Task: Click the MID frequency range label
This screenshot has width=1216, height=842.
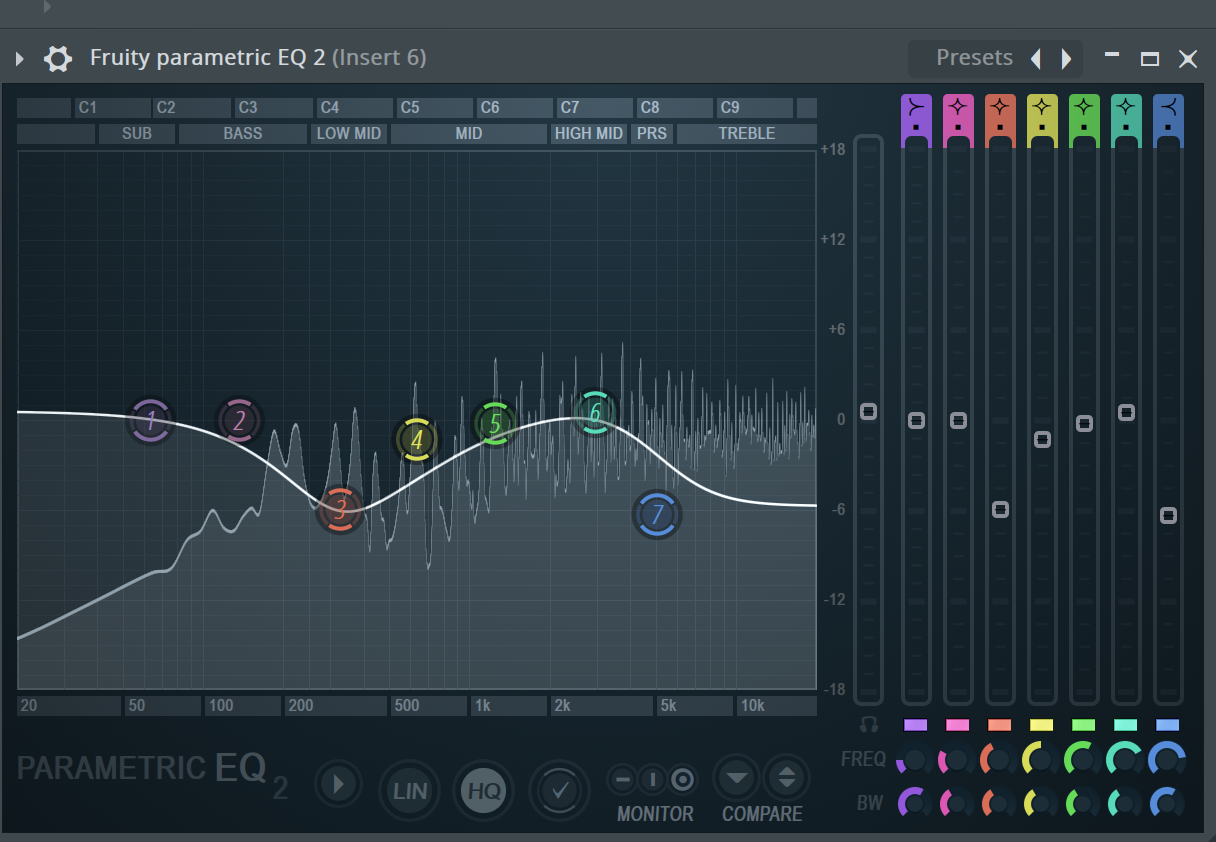Action: 469,134
